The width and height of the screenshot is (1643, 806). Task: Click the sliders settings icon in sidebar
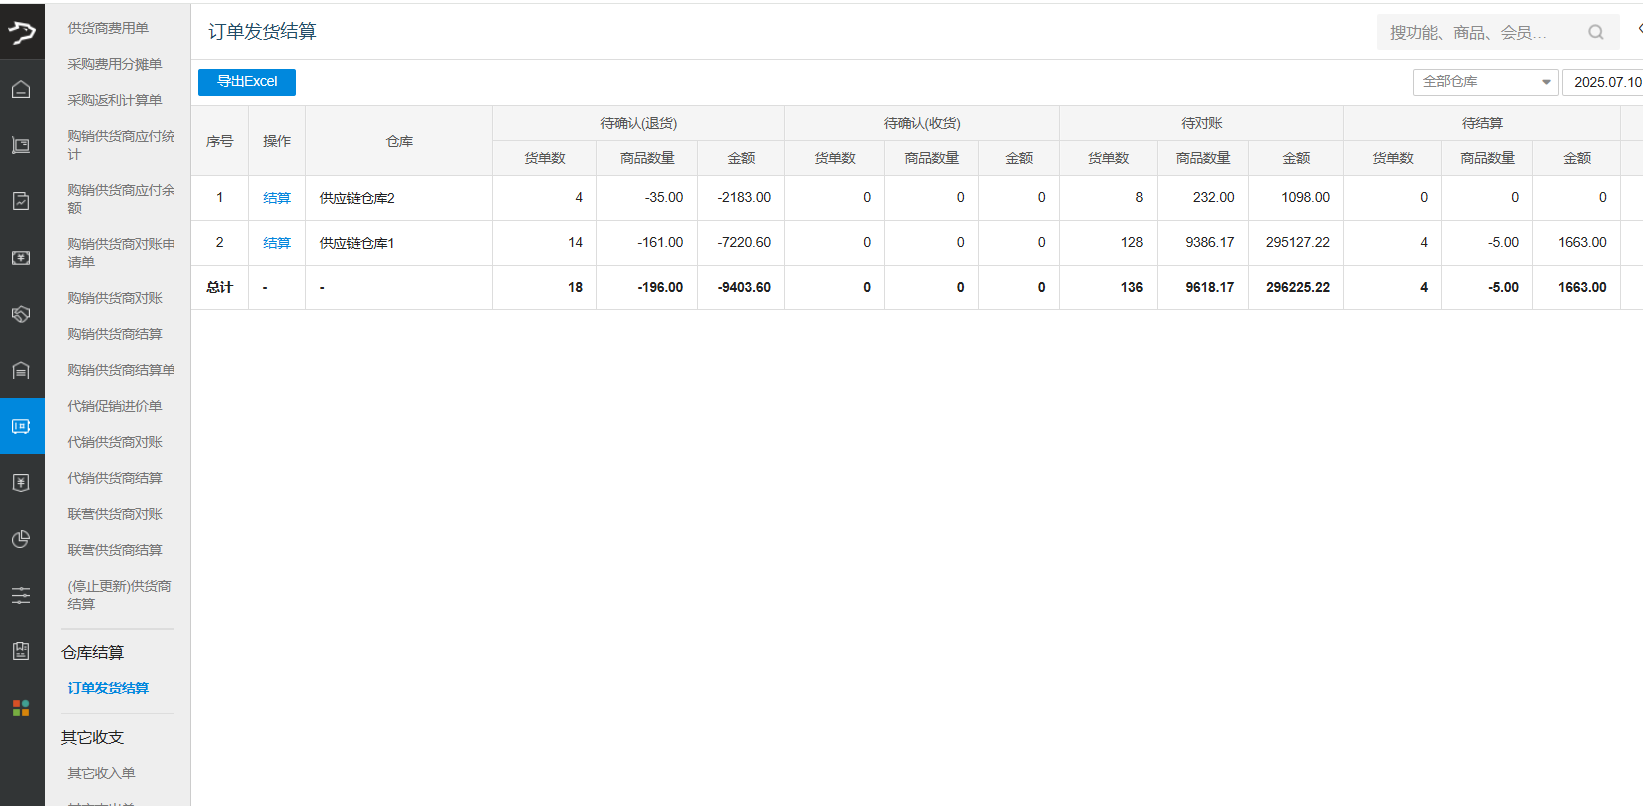tap(21, 596)
